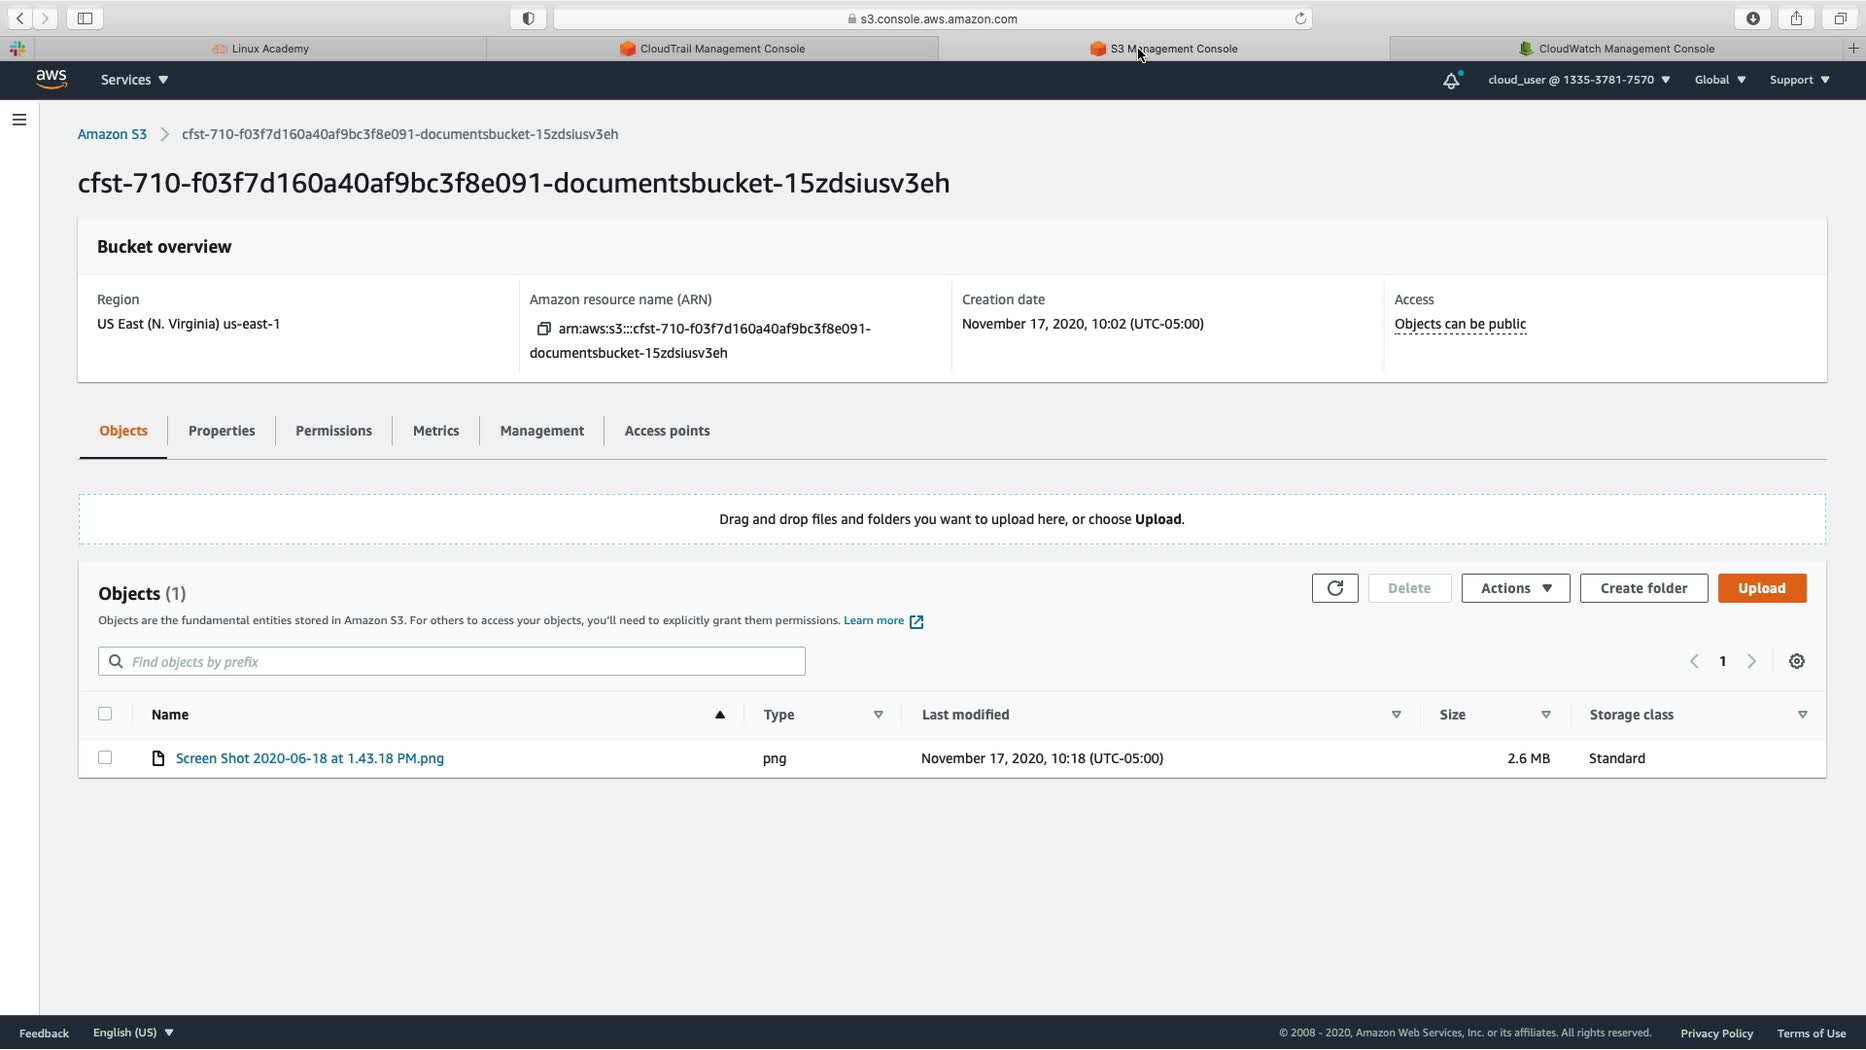Click the Name column header

170,715
